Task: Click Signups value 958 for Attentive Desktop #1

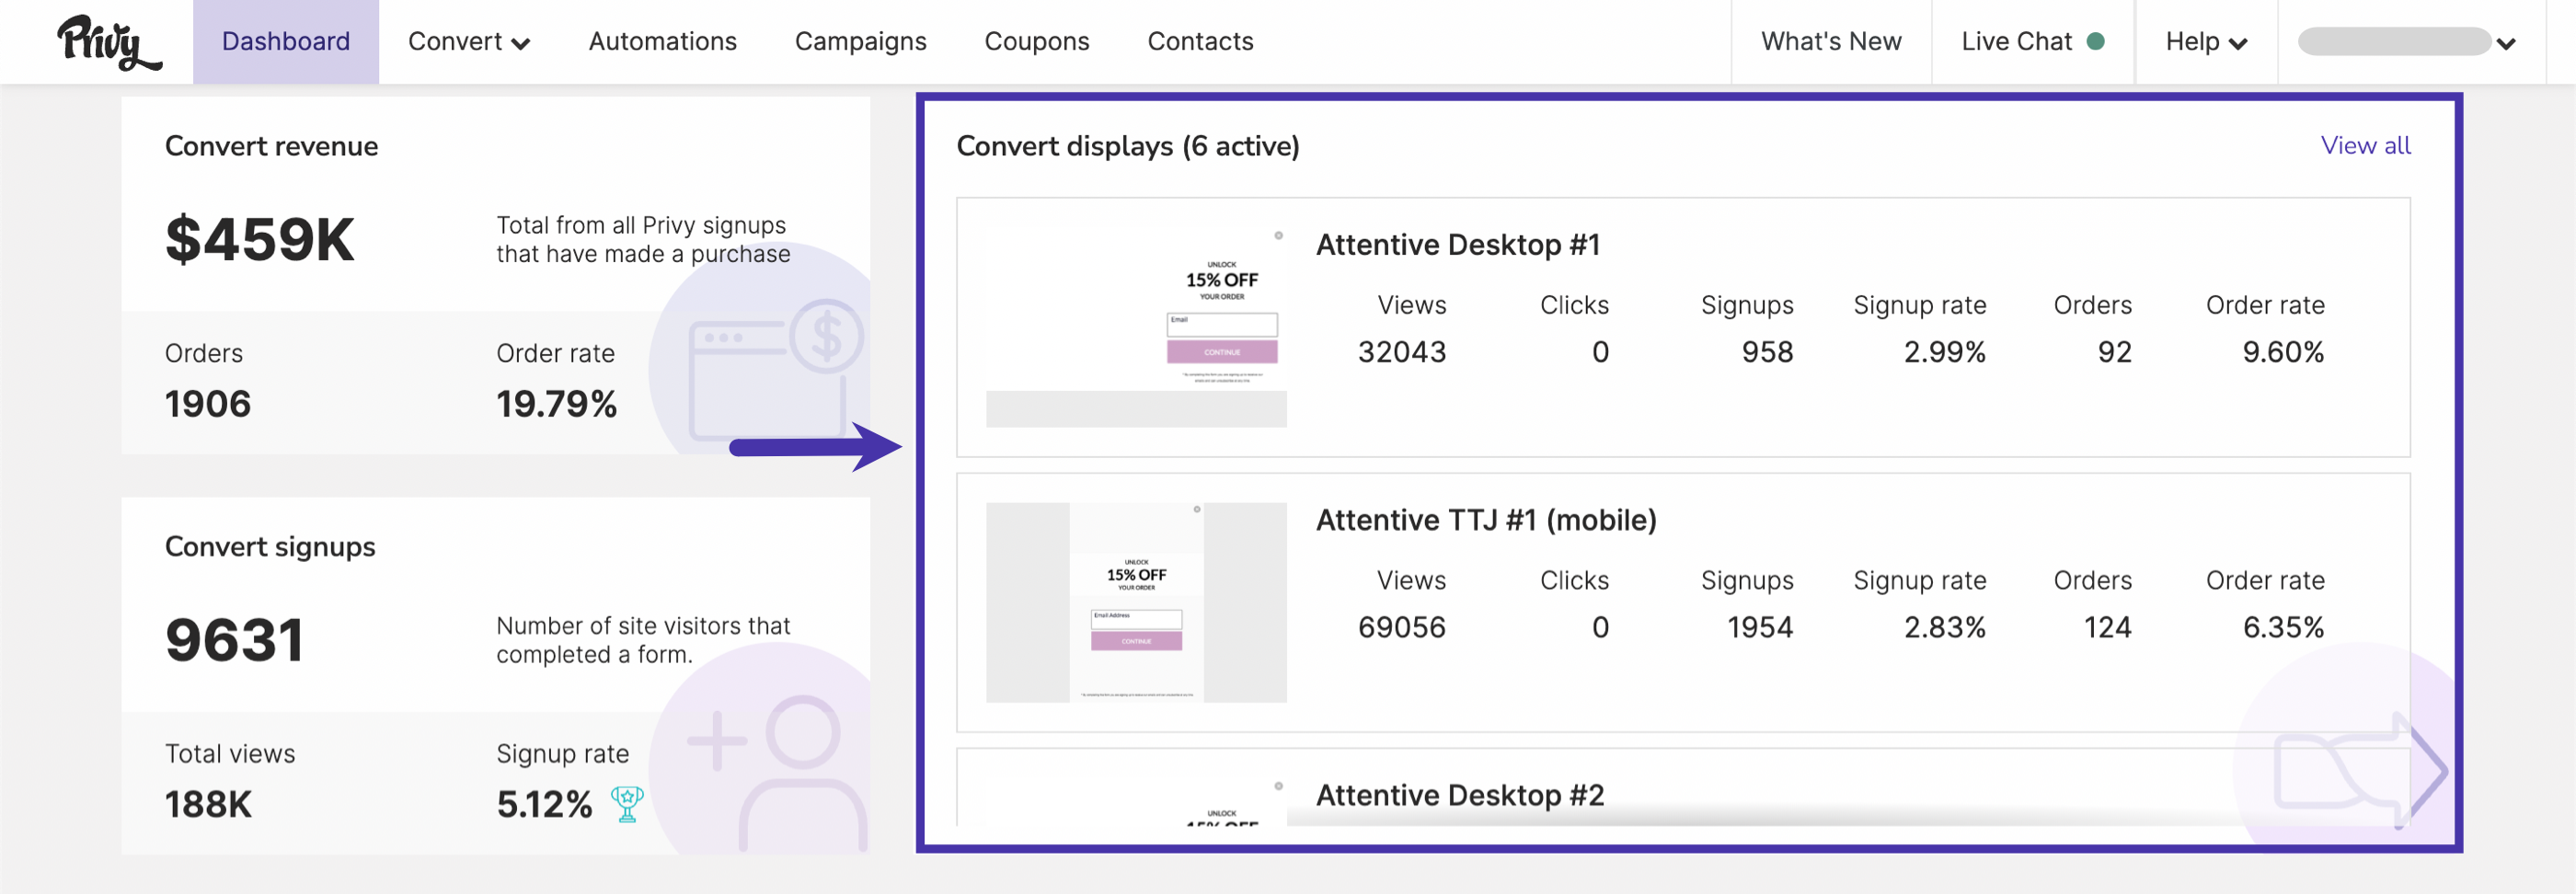Action: (x=1767, y=352)
